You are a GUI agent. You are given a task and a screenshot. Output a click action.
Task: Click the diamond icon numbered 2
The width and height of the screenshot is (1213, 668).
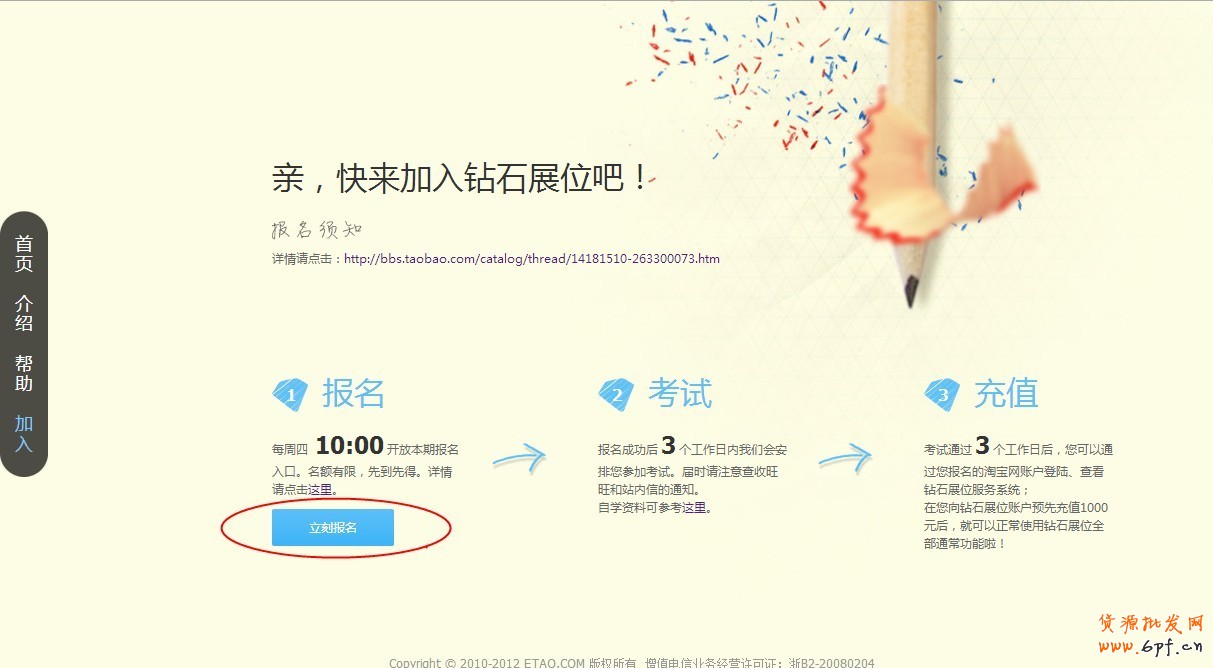[616, 395]
